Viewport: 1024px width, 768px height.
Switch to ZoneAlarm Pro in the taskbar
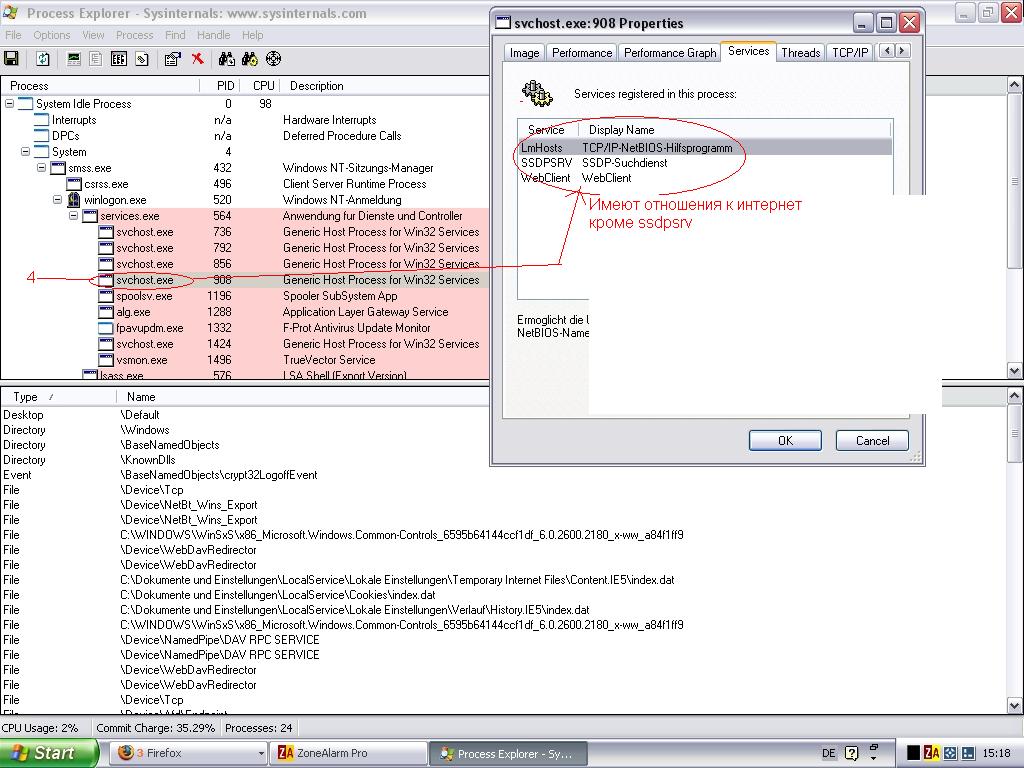point(347,754)
